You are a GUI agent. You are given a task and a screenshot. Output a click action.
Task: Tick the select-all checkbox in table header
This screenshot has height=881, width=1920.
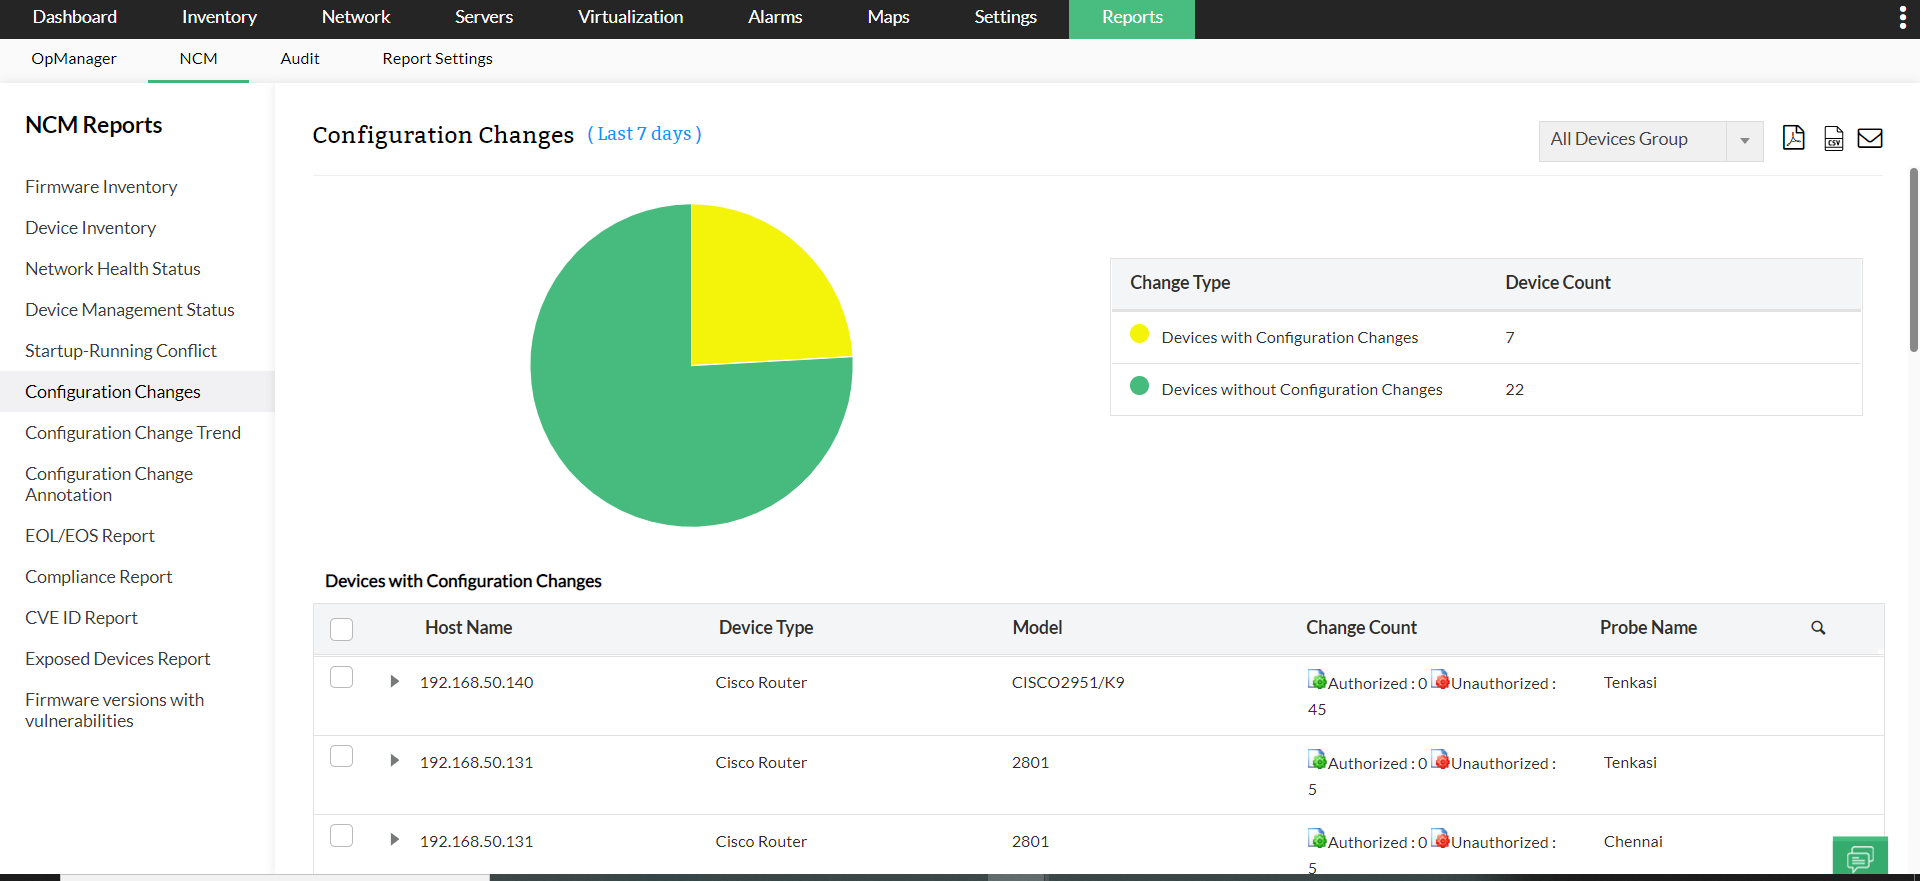[x=341, y=629]
